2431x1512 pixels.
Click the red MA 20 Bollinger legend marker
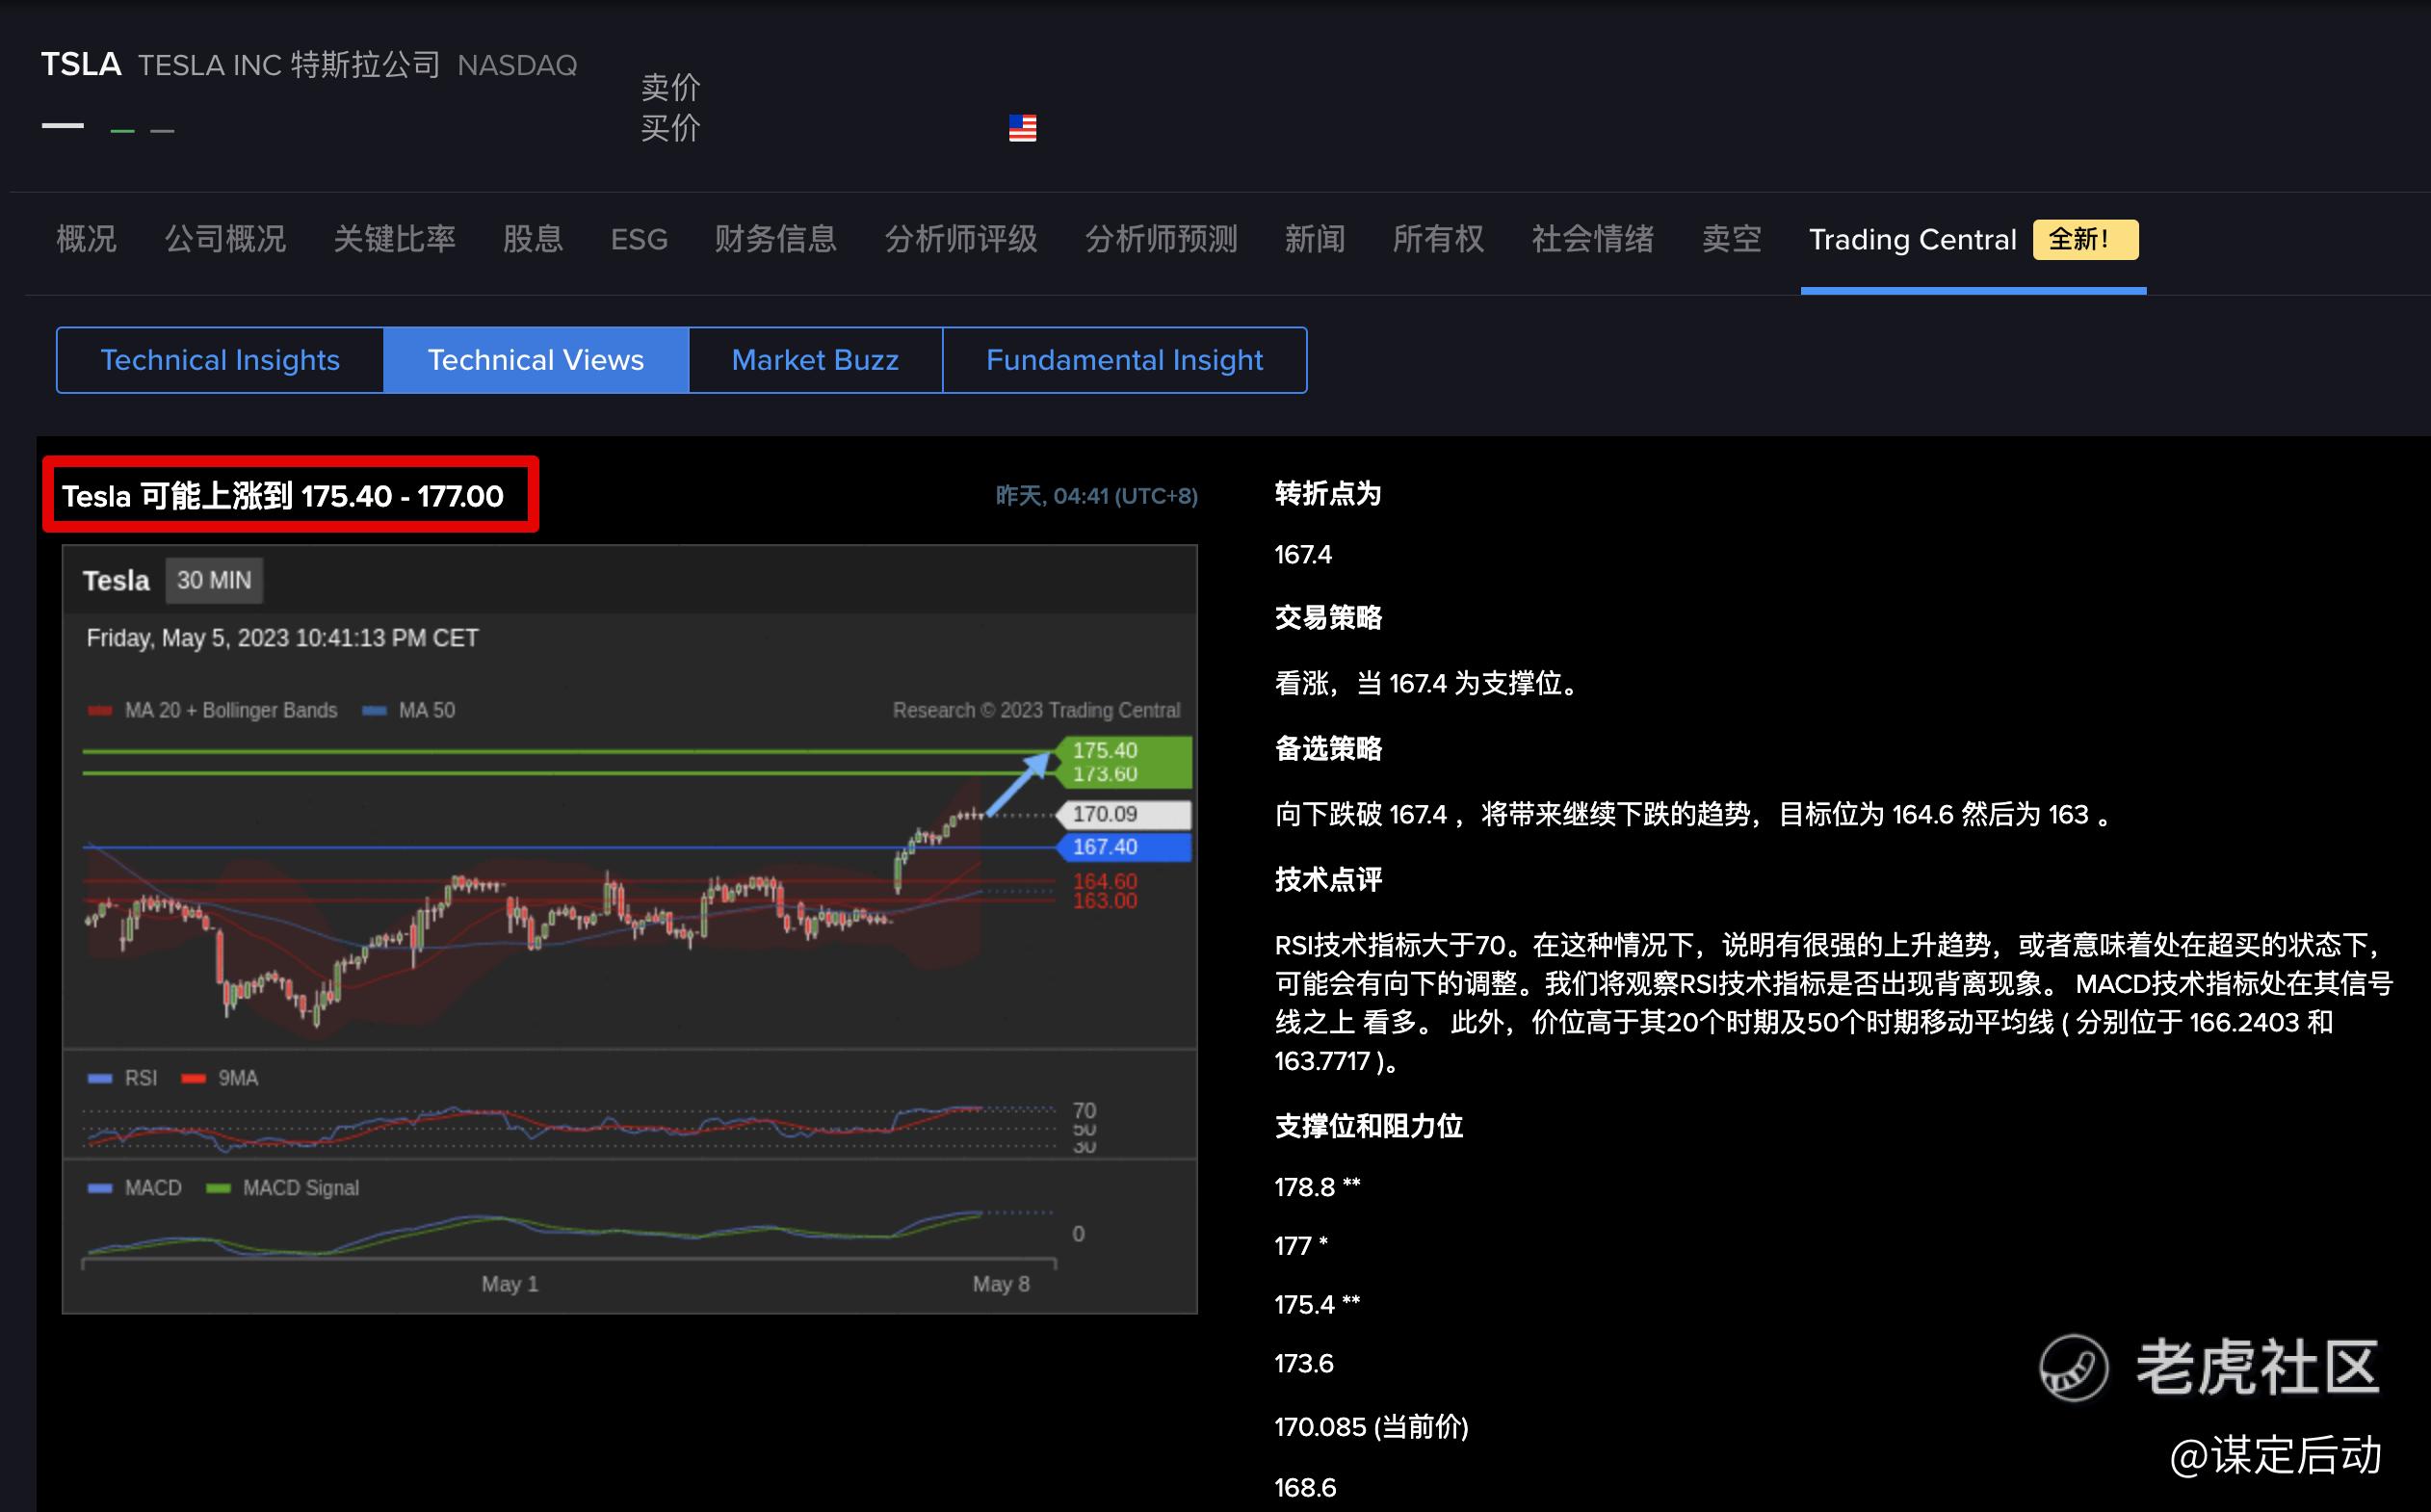pyautogui.click(x=100, y=711)
